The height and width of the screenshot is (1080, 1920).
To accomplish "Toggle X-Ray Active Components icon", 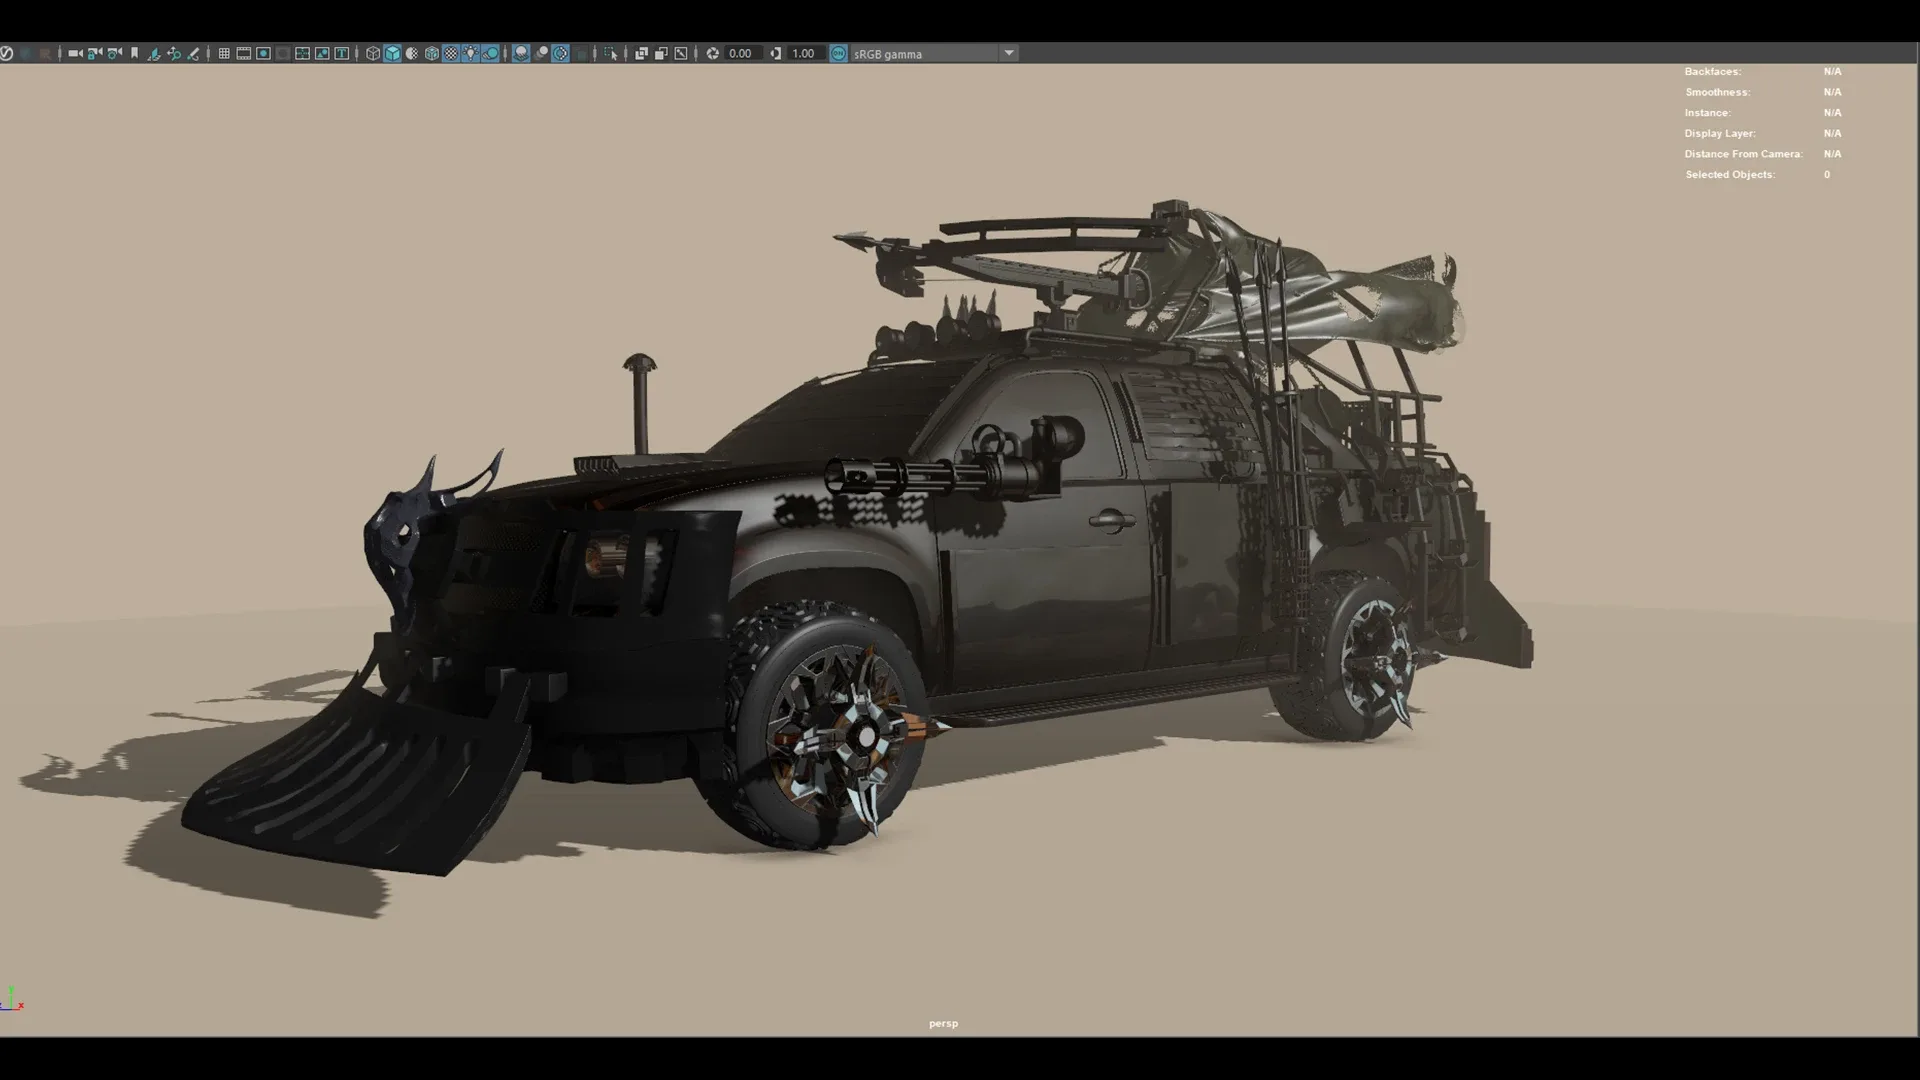I will point(661,53).
